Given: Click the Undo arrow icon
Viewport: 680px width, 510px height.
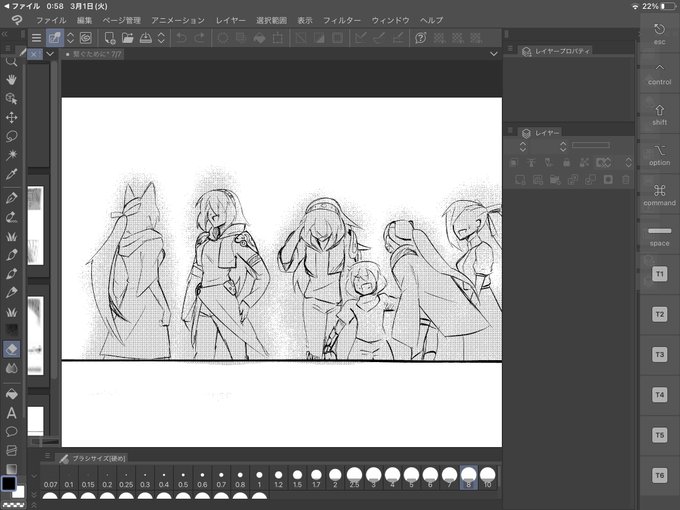Looking at the screenshot, I should (x=181, y=38).
